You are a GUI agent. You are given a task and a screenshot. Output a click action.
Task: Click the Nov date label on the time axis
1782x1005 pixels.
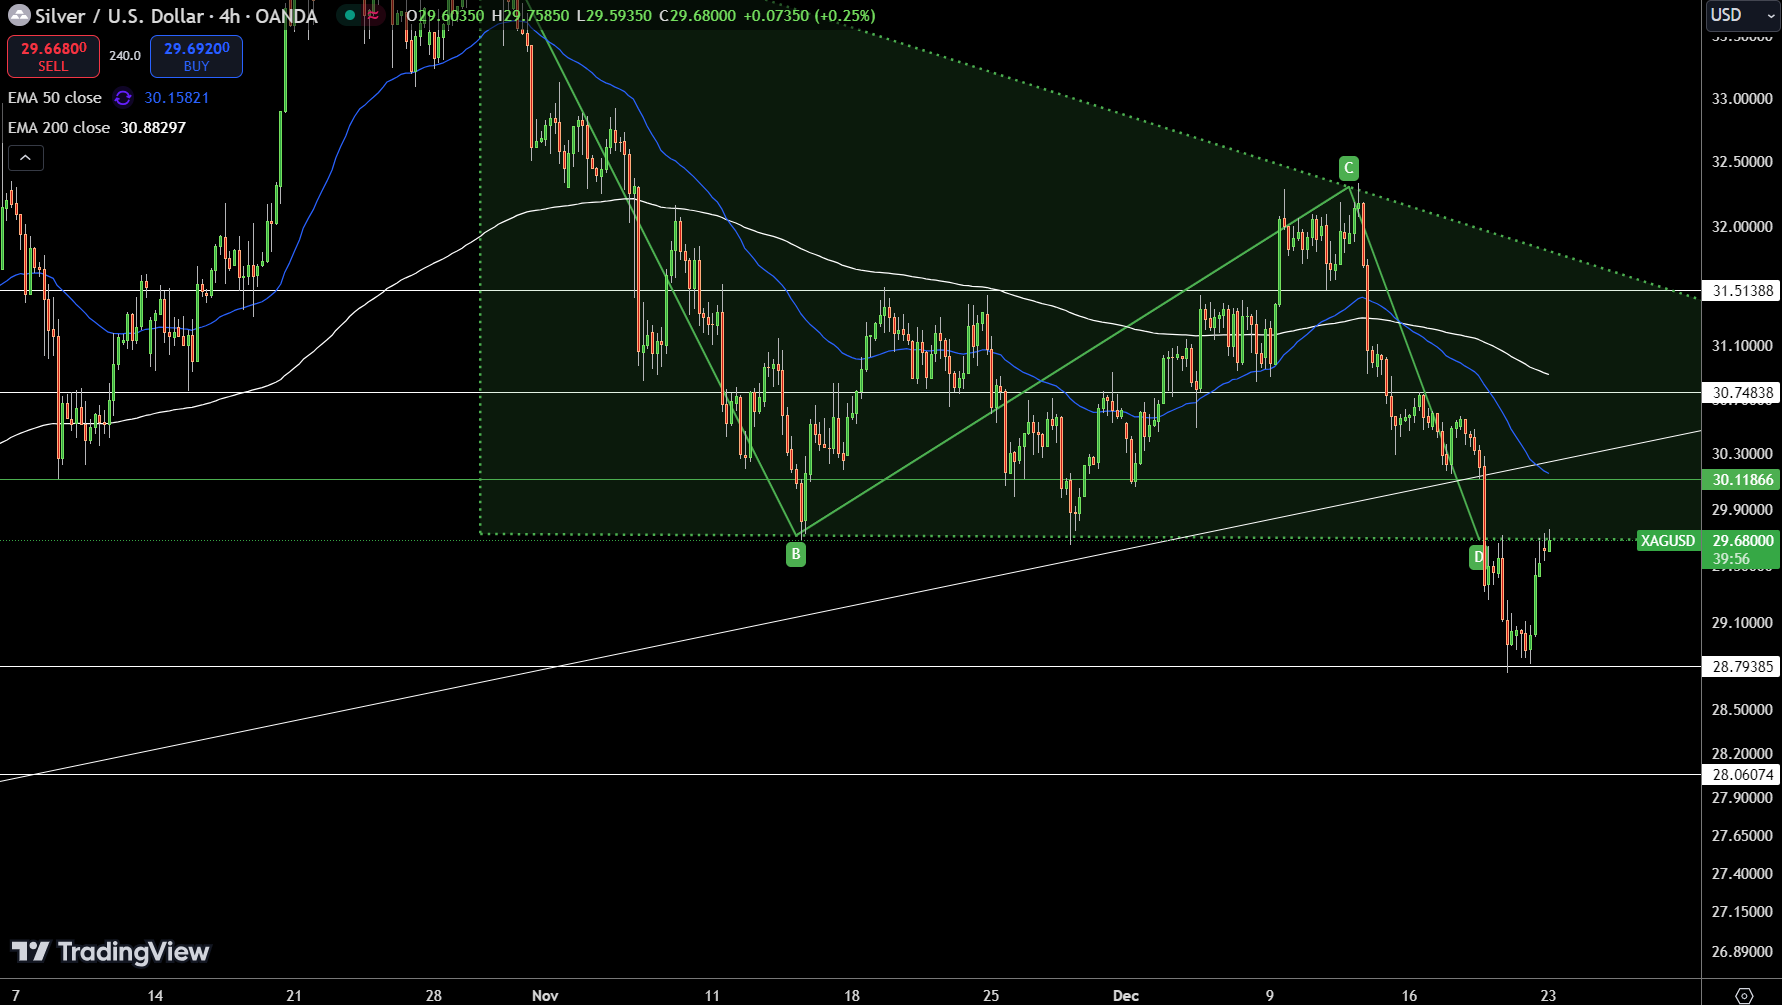(545, 995)
